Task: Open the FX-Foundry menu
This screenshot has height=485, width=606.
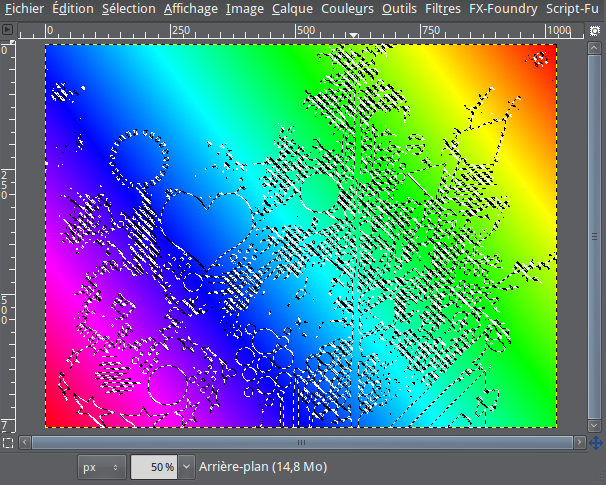Action: pyautogui.click(x=503, y=9)
